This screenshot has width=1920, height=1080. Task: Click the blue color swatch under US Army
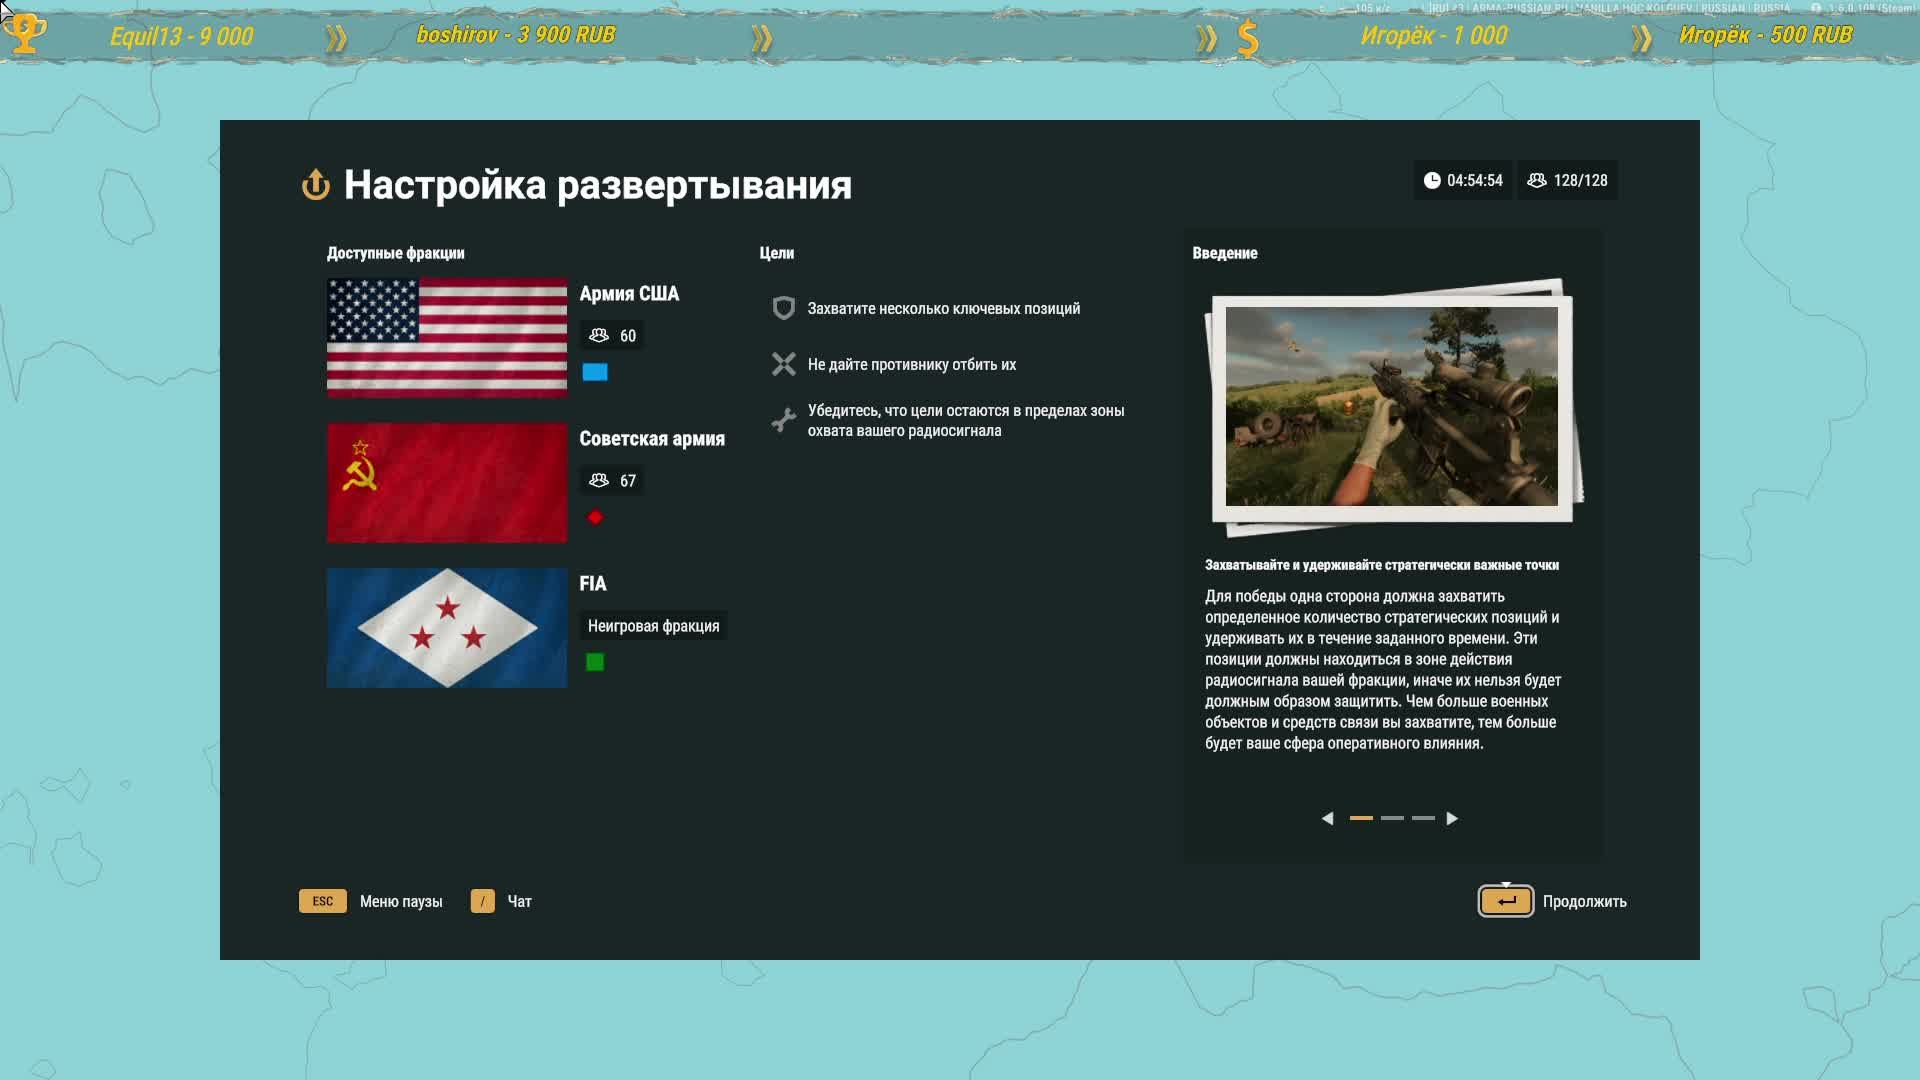pos(596,371)
